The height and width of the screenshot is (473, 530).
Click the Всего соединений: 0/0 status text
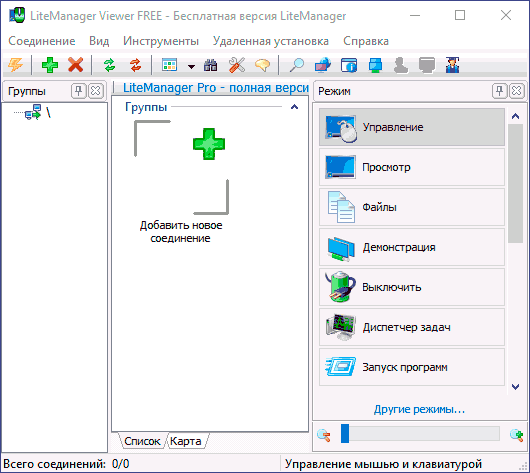click(x=66, y=464)
